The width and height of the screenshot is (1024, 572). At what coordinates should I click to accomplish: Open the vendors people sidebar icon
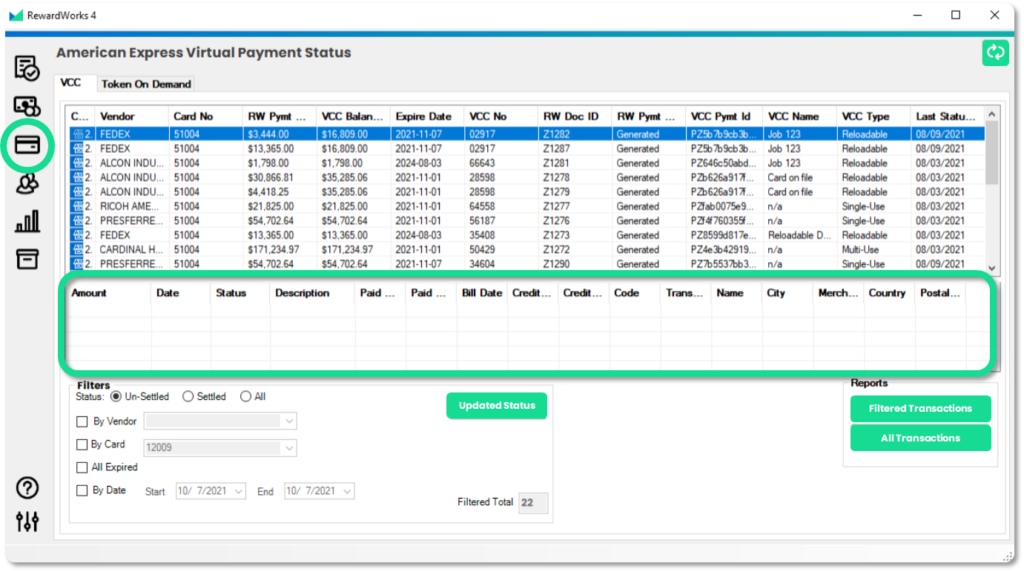tap(27, 183)
